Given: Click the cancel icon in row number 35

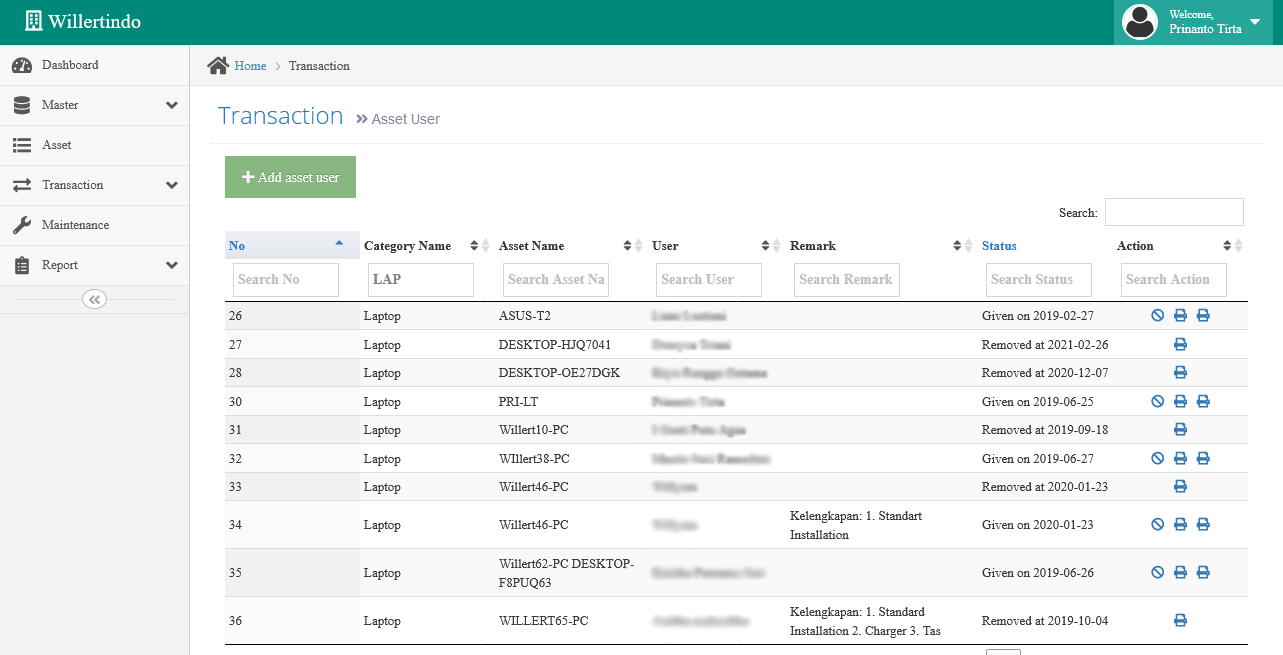Looking at the screenshot, I should (1157, 573).
